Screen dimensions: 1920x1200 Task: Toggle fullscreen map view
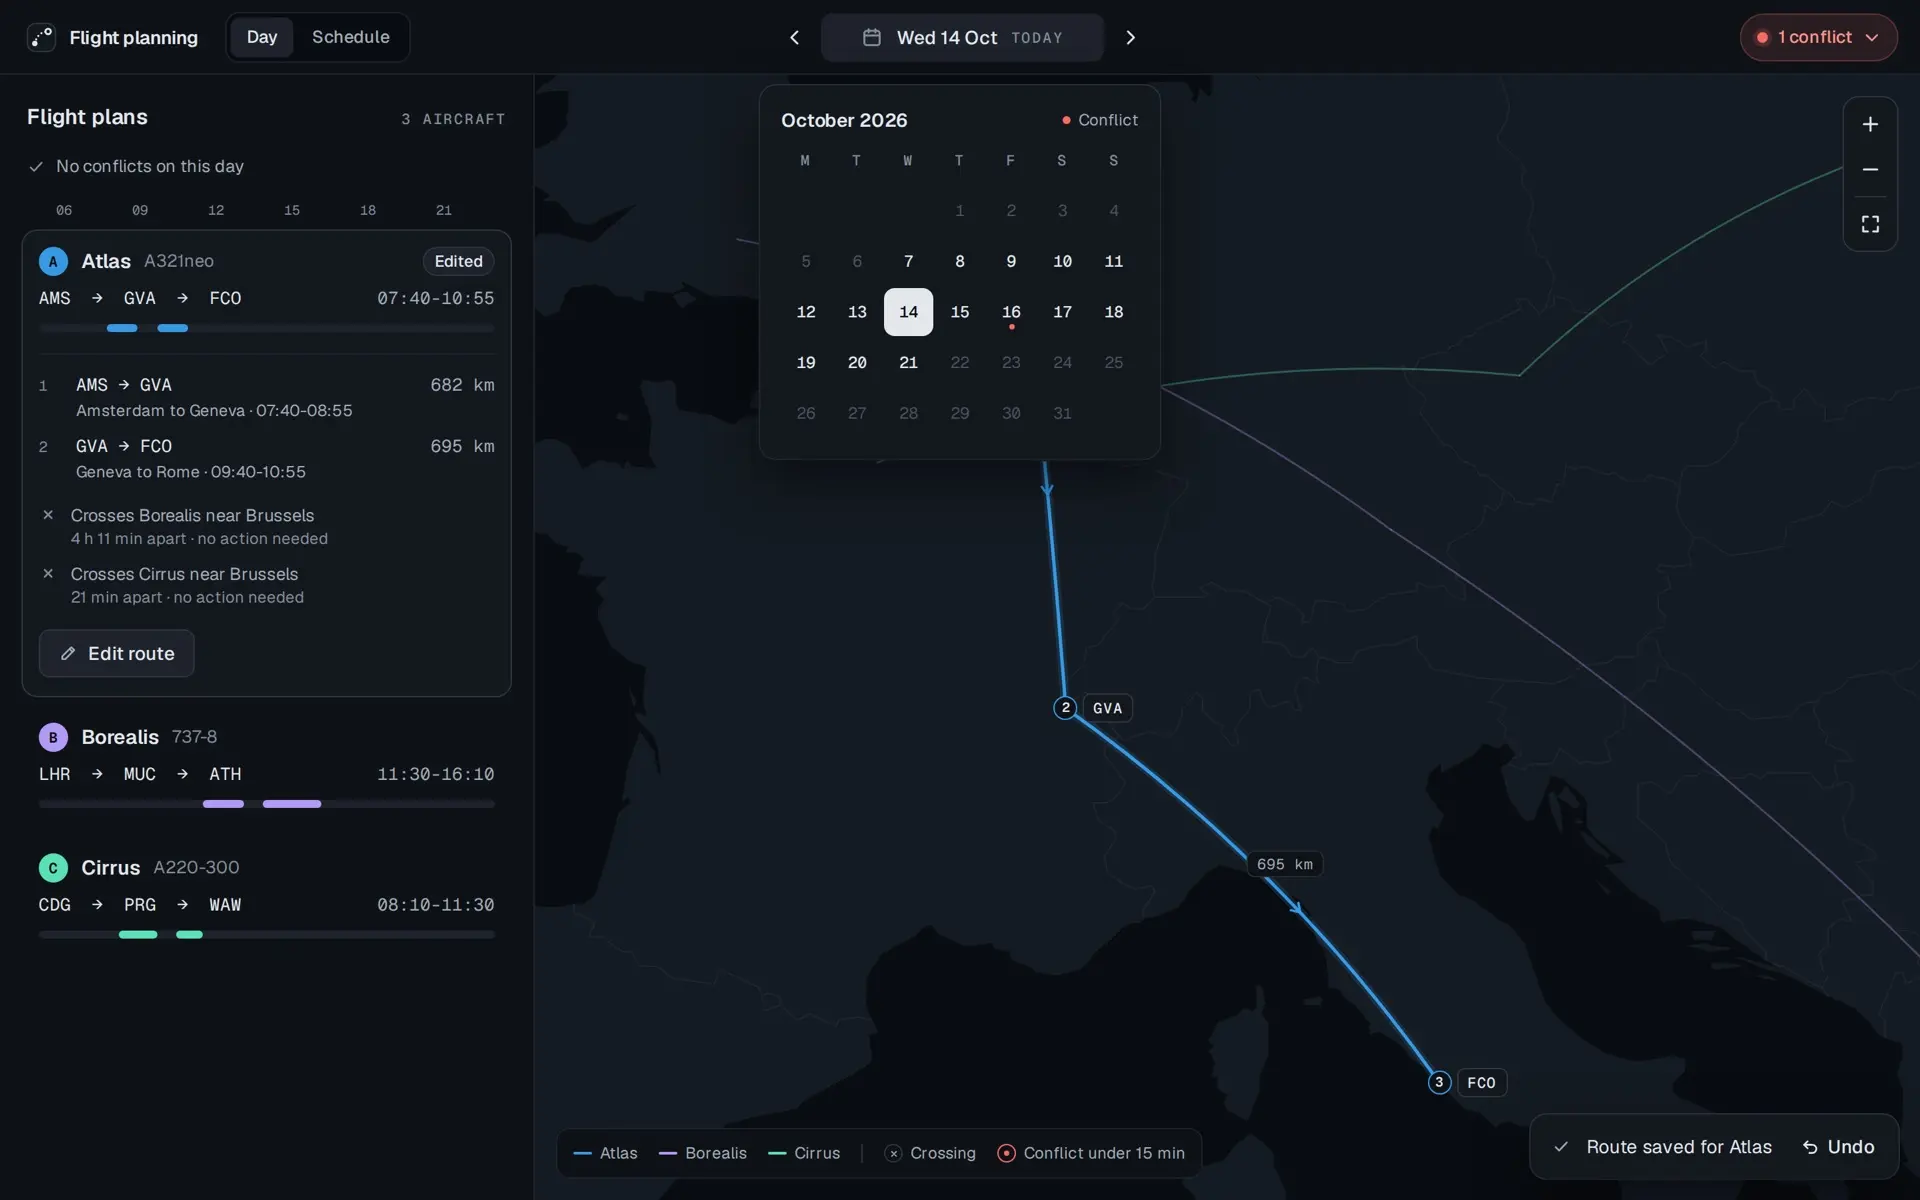pos(1870,224)
